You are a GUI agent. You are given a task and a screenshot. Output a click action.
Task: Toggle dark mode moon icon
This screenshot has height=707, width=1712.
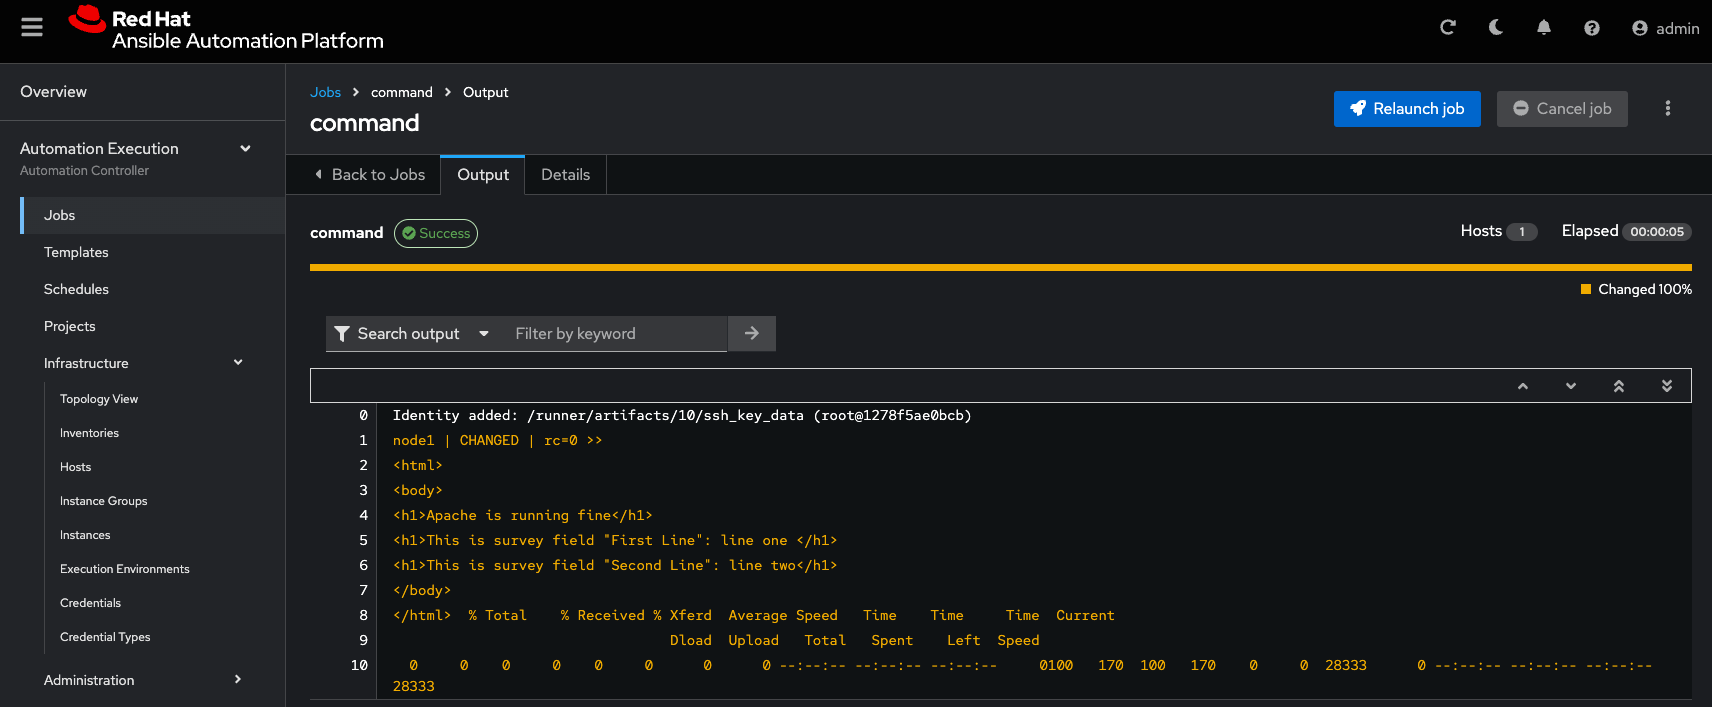[x=1495, y=28]
